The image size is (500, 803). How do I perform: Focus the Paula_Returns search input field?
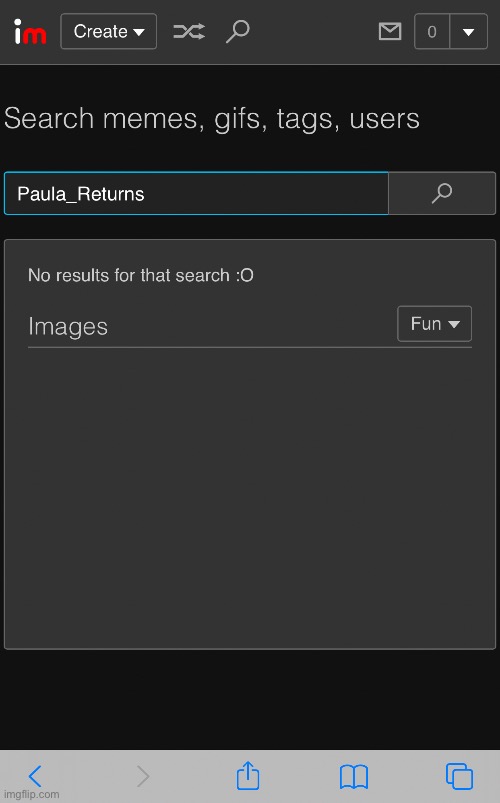point(196,194)
